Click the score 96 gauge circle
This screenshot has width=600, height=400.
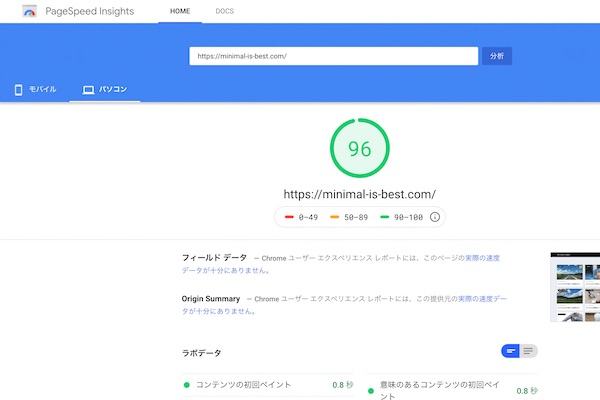360,148
